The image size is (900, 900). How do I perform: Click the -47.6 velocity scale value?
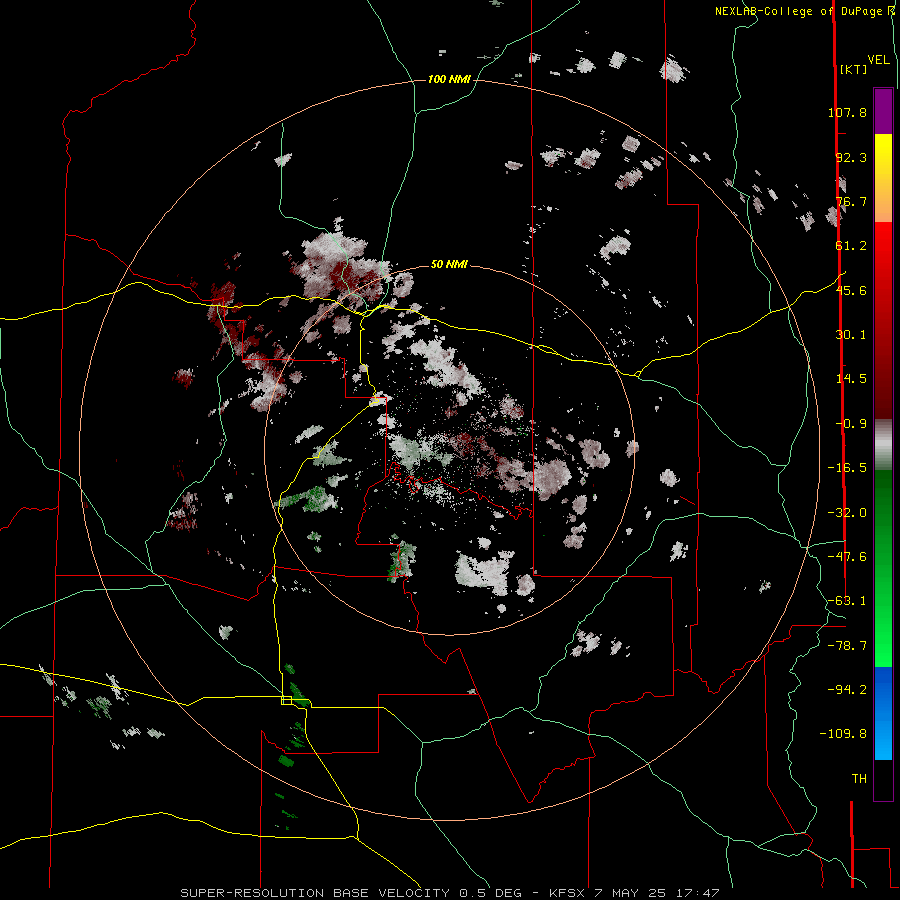tap(847, 557)
